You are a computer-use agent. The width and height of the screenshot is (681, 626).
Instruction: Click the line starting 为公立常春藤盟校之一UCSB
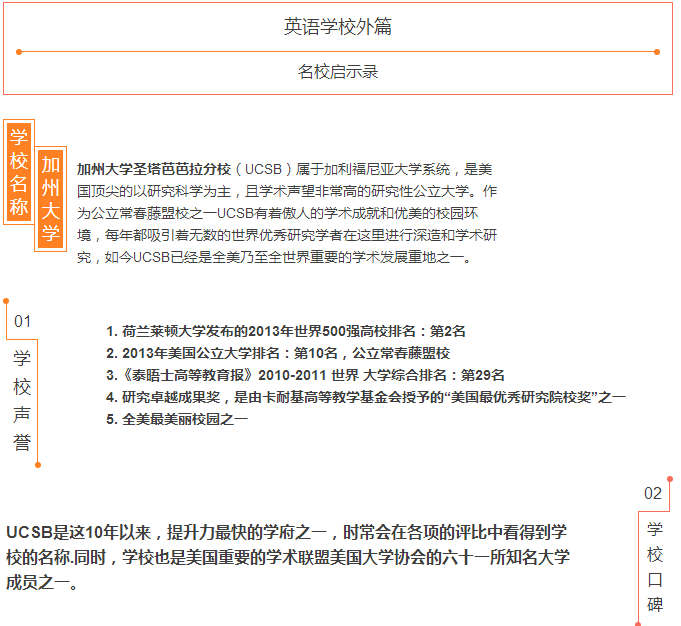tap(278, 213)
